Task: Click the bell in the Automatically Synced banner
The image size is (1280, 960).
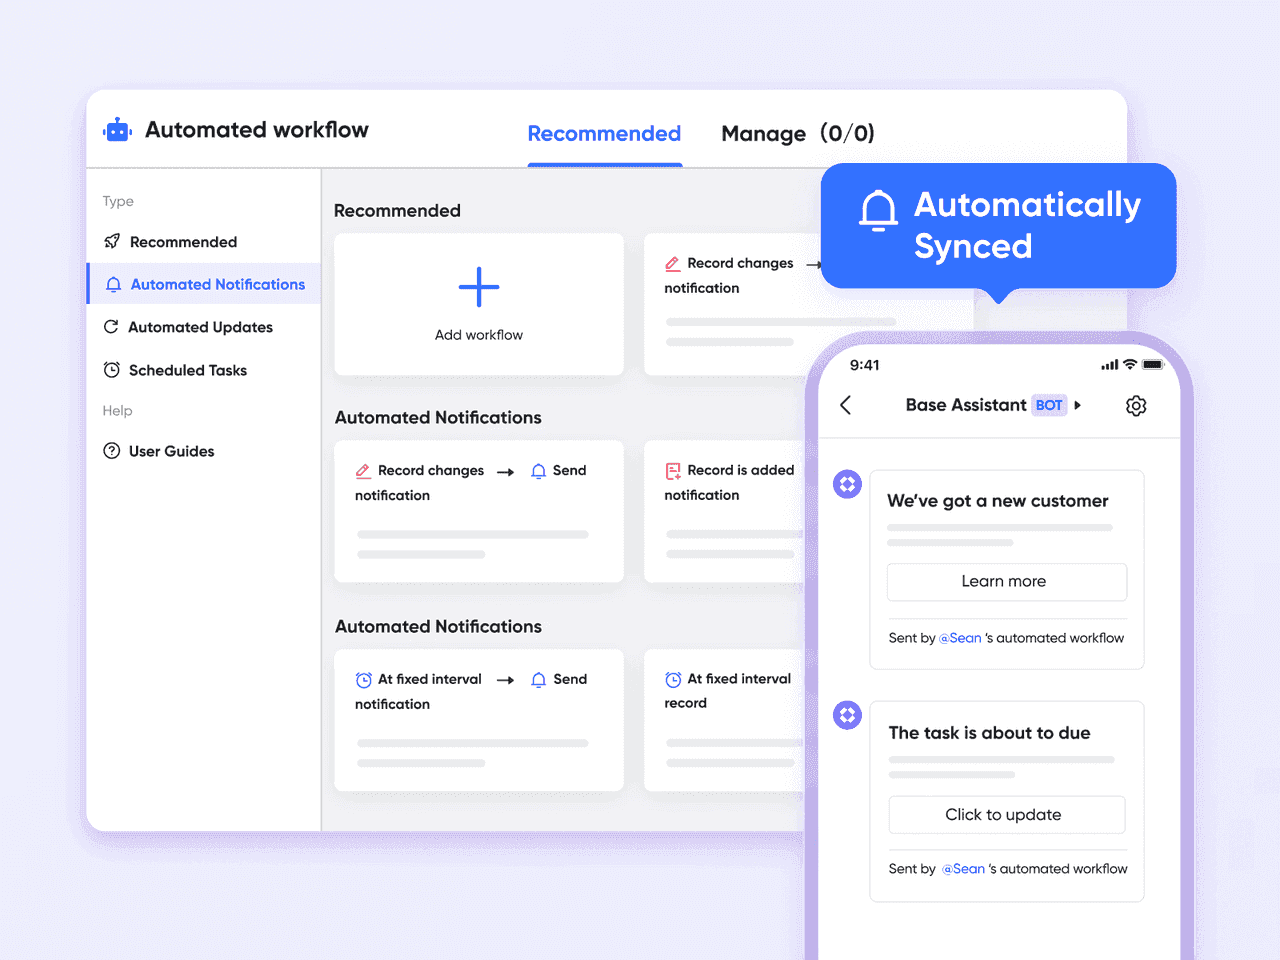Action: click(x=878, y=210)
